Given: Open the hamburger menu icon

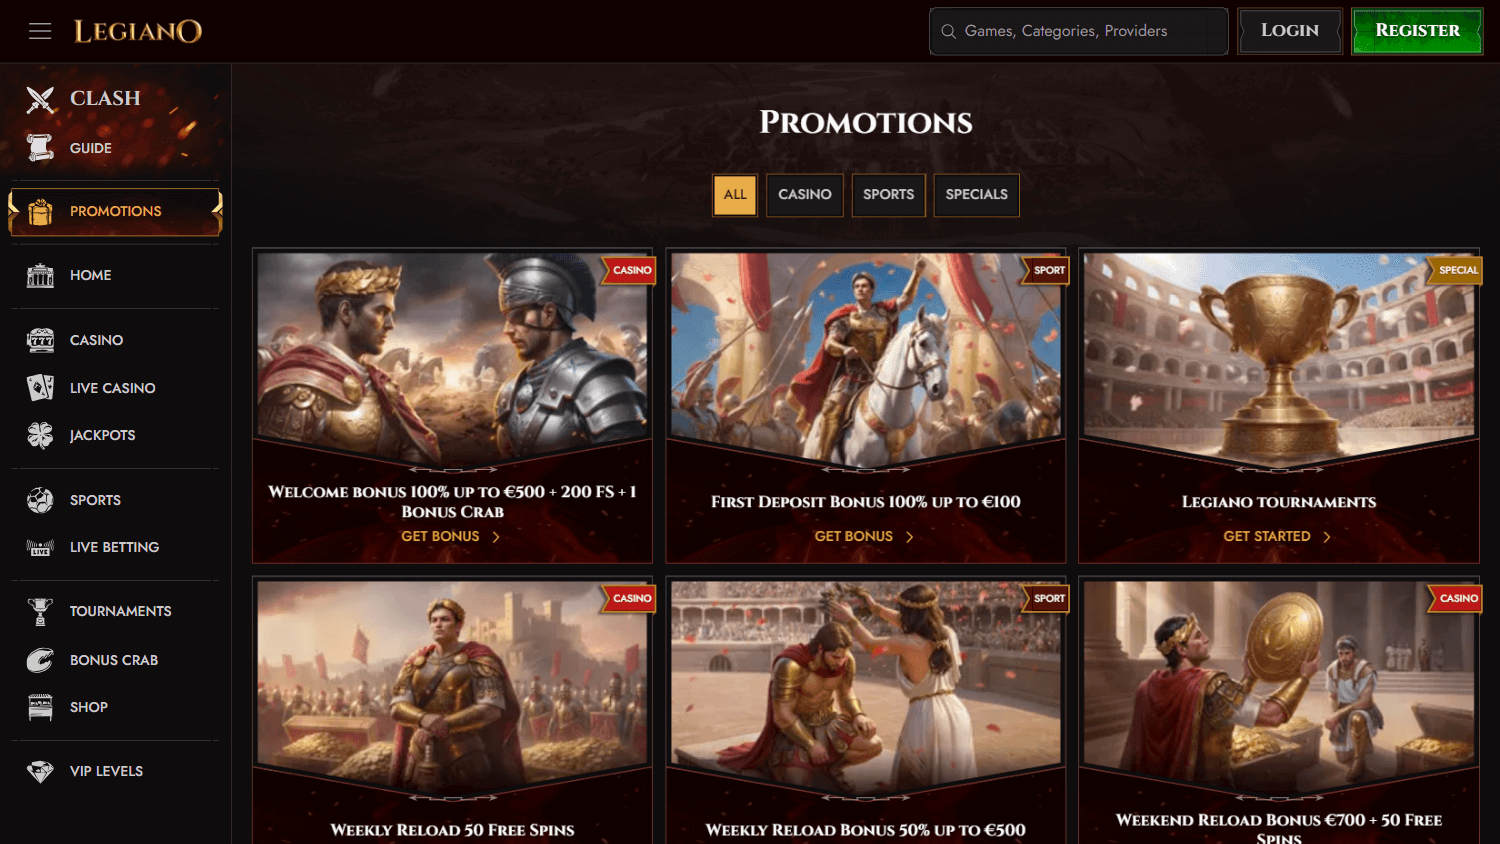Looking at the screenshot, I should [x=40, y=31].
